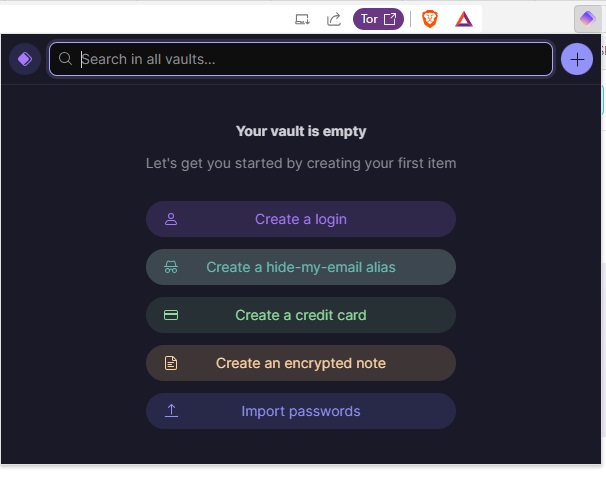Click the upload arrow icon for import
Viewport: 606px width, 479px height.
click(171, 411)
